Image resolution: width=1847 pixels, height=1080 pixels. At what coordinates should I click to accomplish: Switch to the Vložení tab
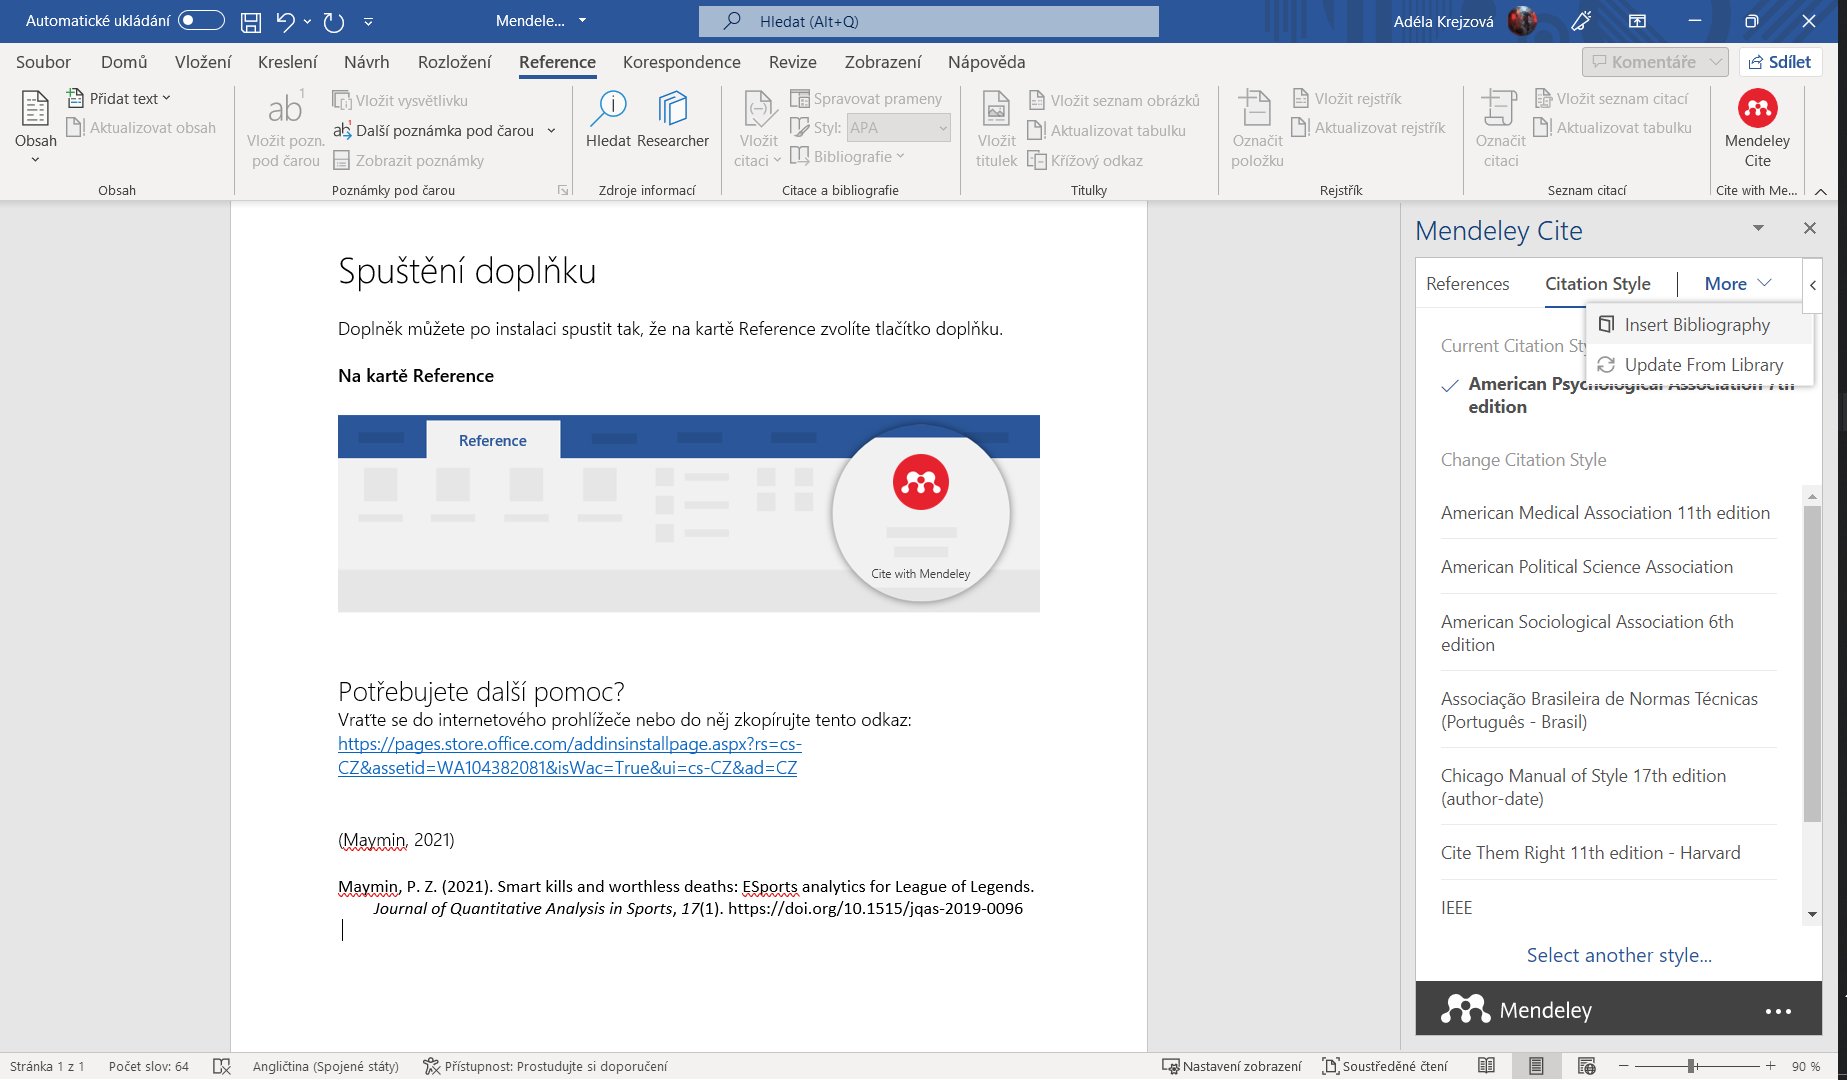click(203, 62)
